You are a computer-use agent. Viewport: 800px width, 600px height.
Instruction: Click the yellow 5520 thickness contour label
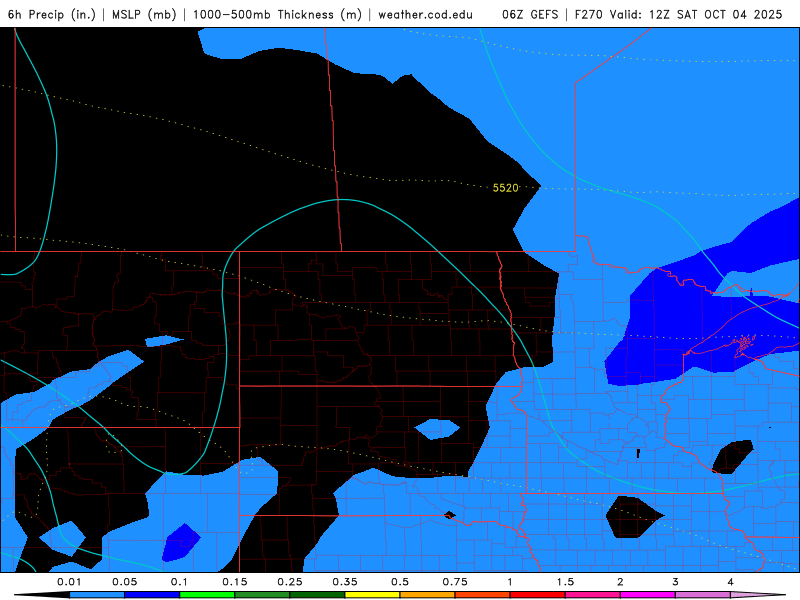[506, 188]
